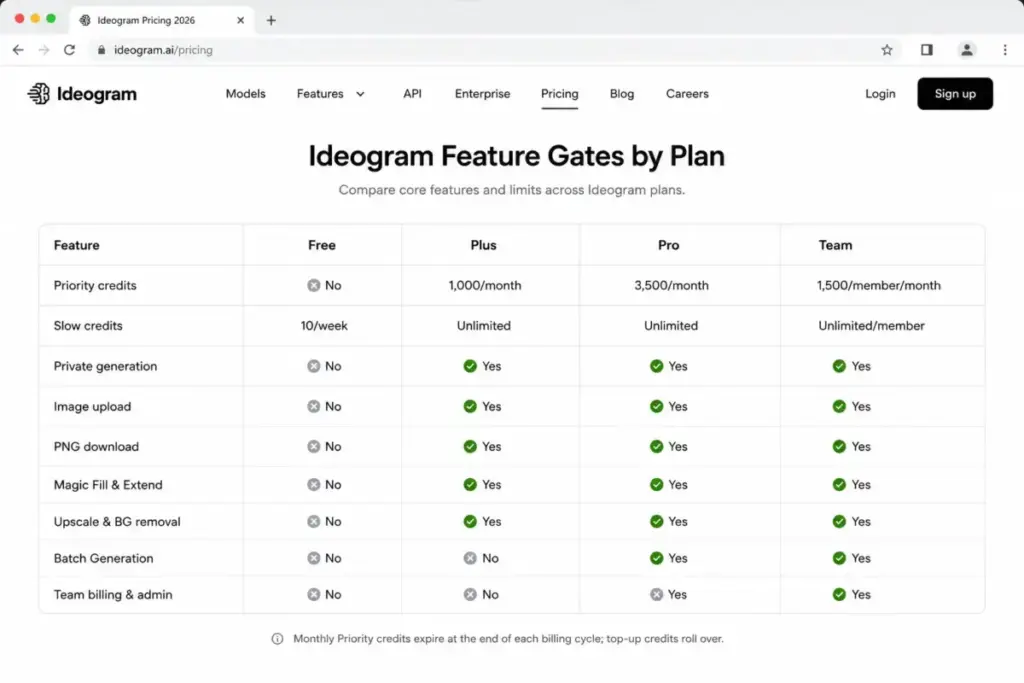The height and width of the screenshot is (683, 1024).
Task: Click the Free column header
Action: click(322, 245)
